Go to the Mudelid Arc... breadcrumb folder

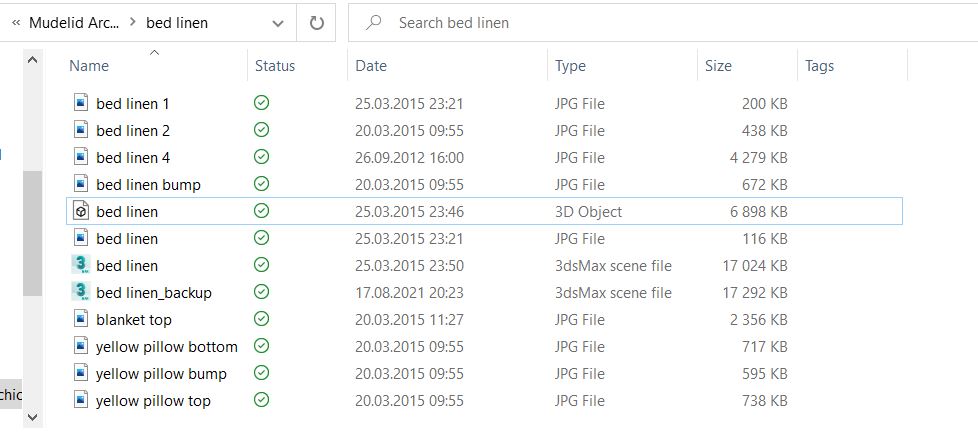click(x=74, y=23)
